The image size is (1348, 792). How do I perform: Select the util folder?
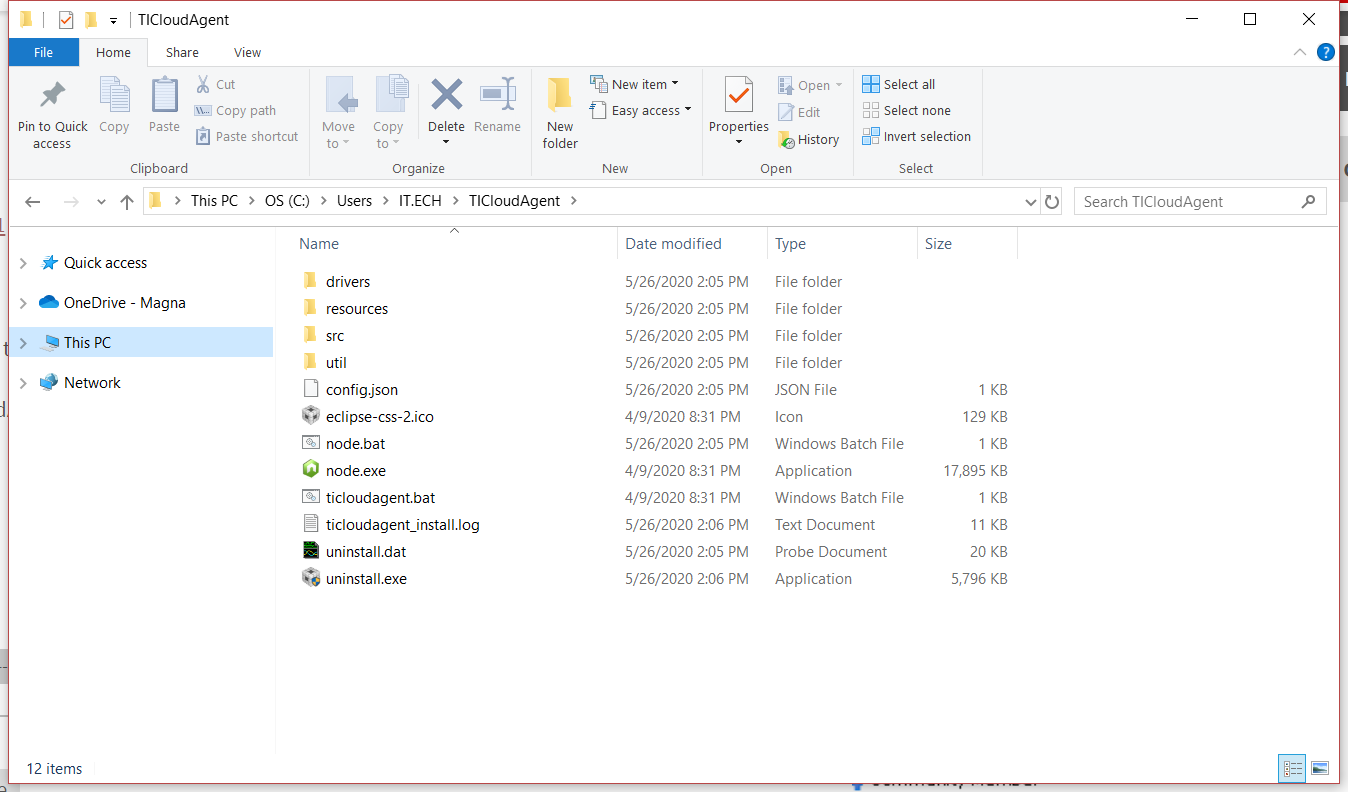point(336,363)
